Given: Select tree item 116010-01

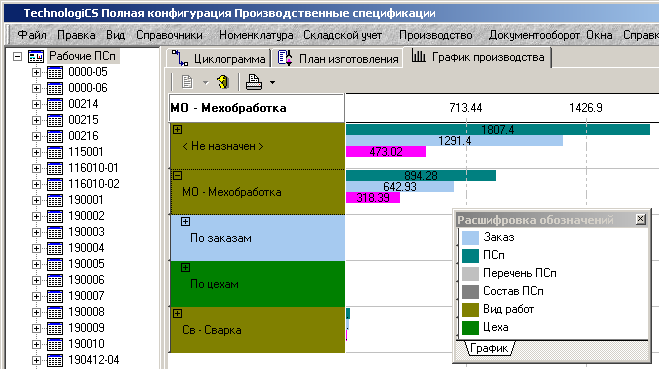Looking at the screenshot, I should coord(94,168).
